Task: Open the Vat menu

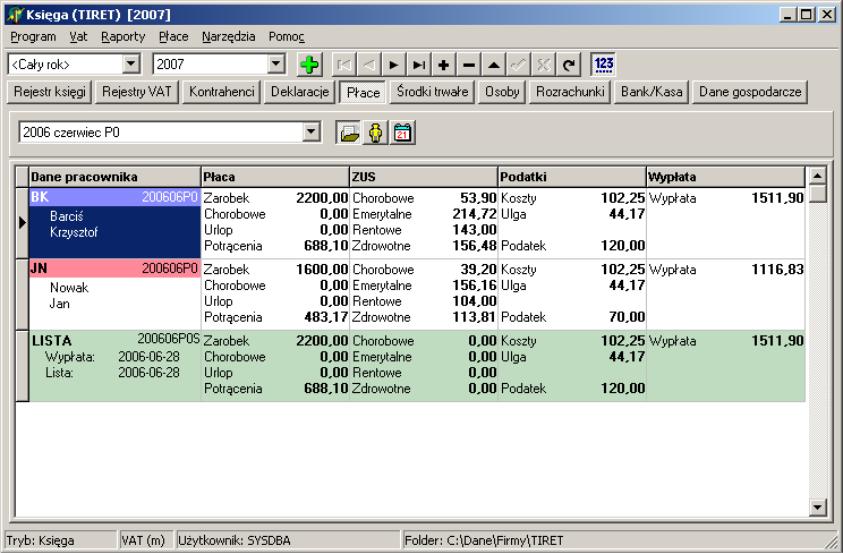Action: [78, 37]
